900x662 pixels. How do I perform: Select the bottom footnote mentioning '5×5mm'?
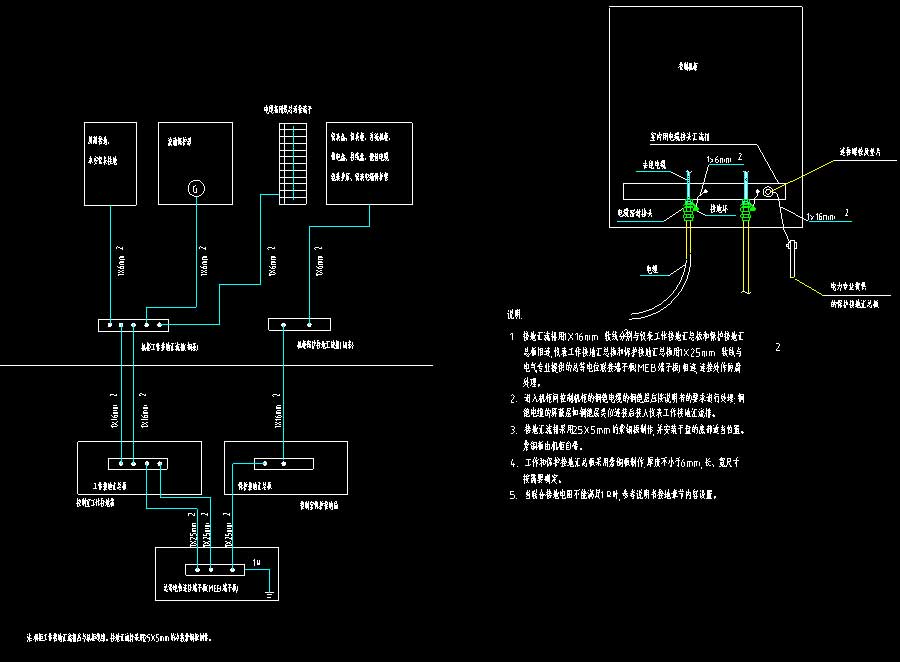(x=119, y=637)
